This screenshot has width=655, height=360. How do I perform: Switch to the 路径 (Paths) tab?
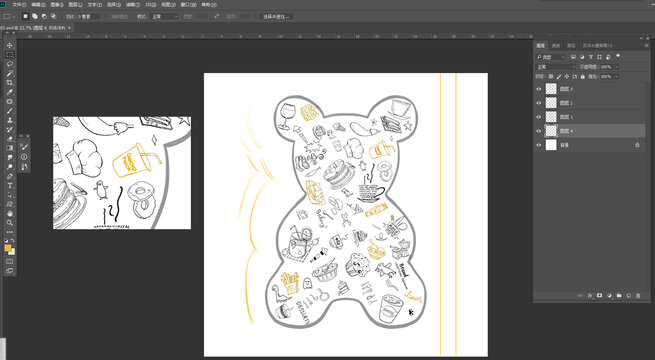click(571, 46)
